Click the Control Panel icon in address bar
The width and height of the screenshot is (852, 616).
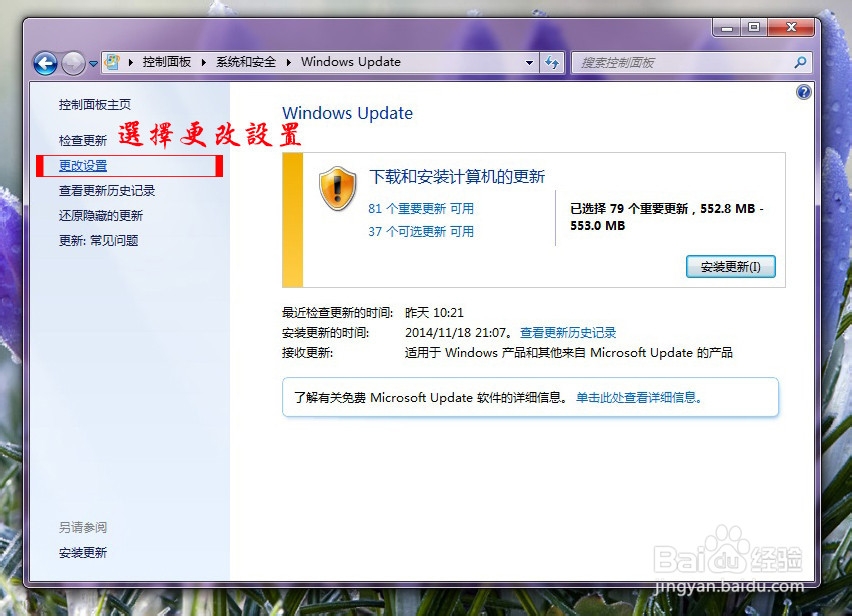click(x=112, y=62)
